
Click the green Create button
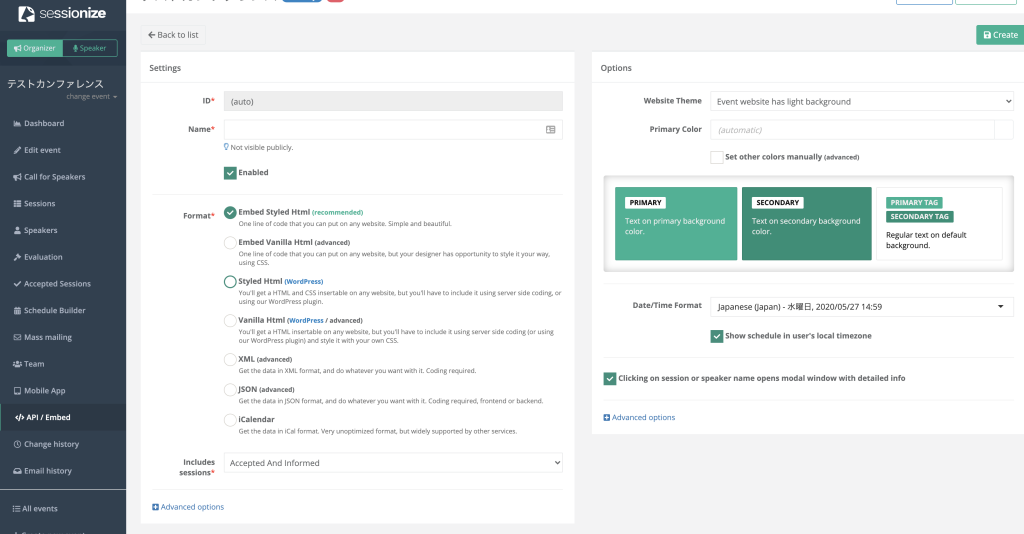pos(999,35)
